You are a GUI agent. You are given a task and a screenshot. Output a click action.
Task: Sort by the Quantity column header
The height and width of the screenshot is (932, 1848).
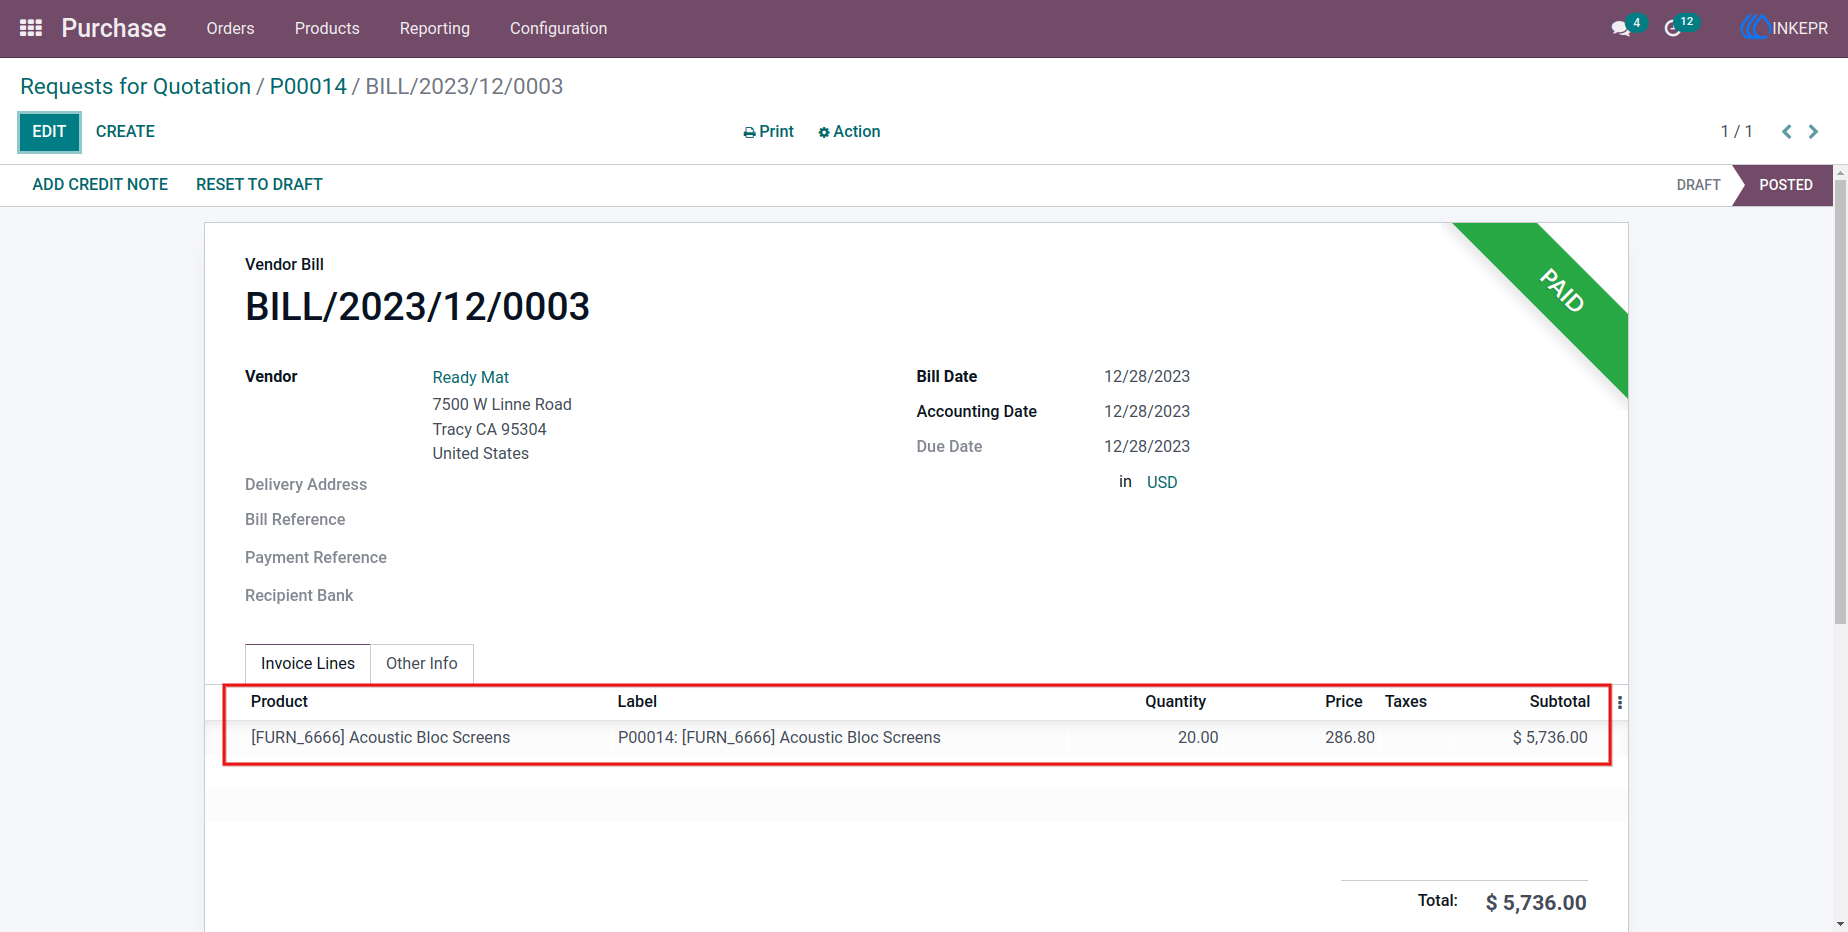[x=1175, y=702]
